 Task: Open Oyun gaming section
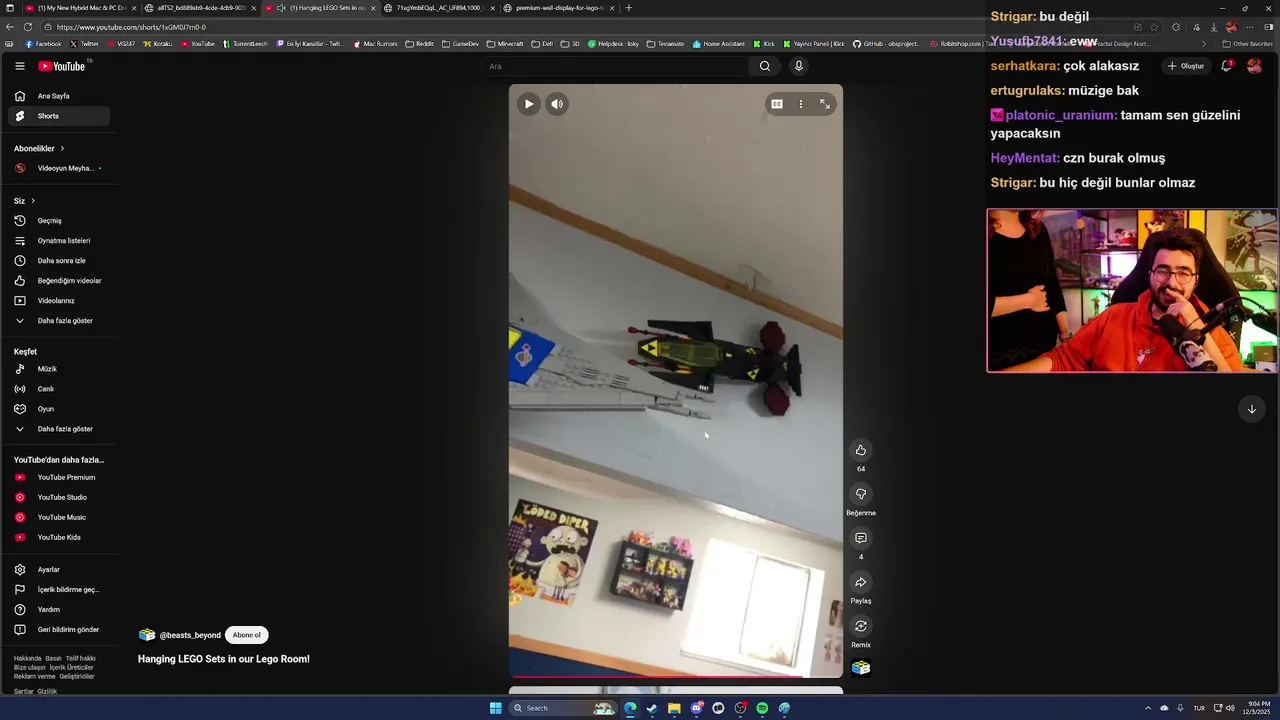tap(59, 409)
